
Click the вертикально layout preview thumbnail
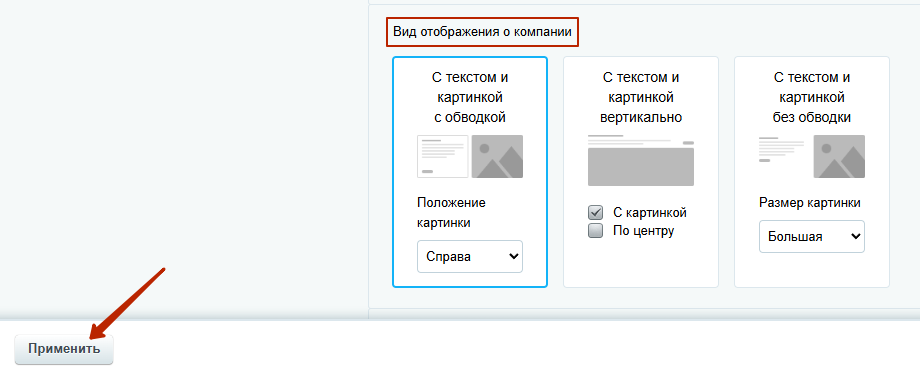coord(641,160)
